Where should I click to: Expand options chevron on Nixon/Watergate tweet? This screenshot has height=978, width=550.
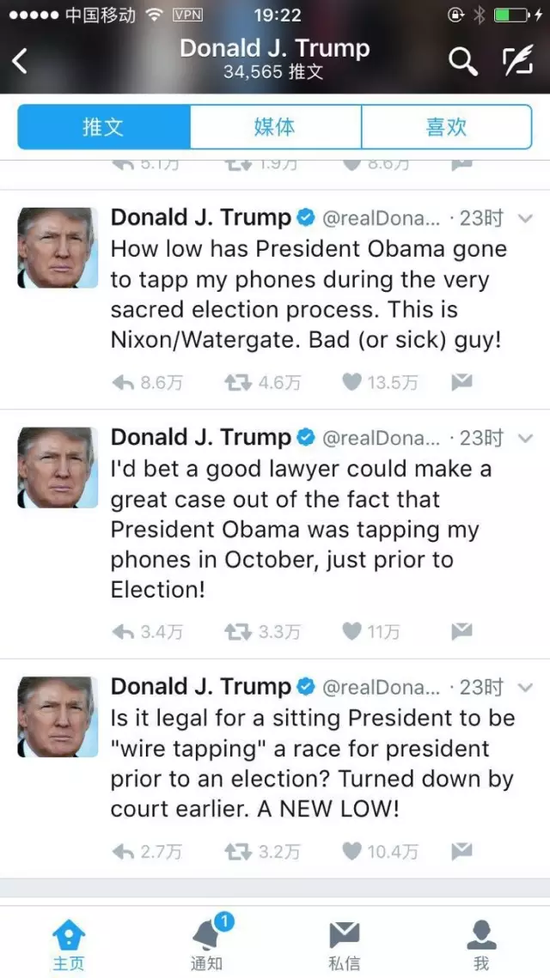pos(526,218)
